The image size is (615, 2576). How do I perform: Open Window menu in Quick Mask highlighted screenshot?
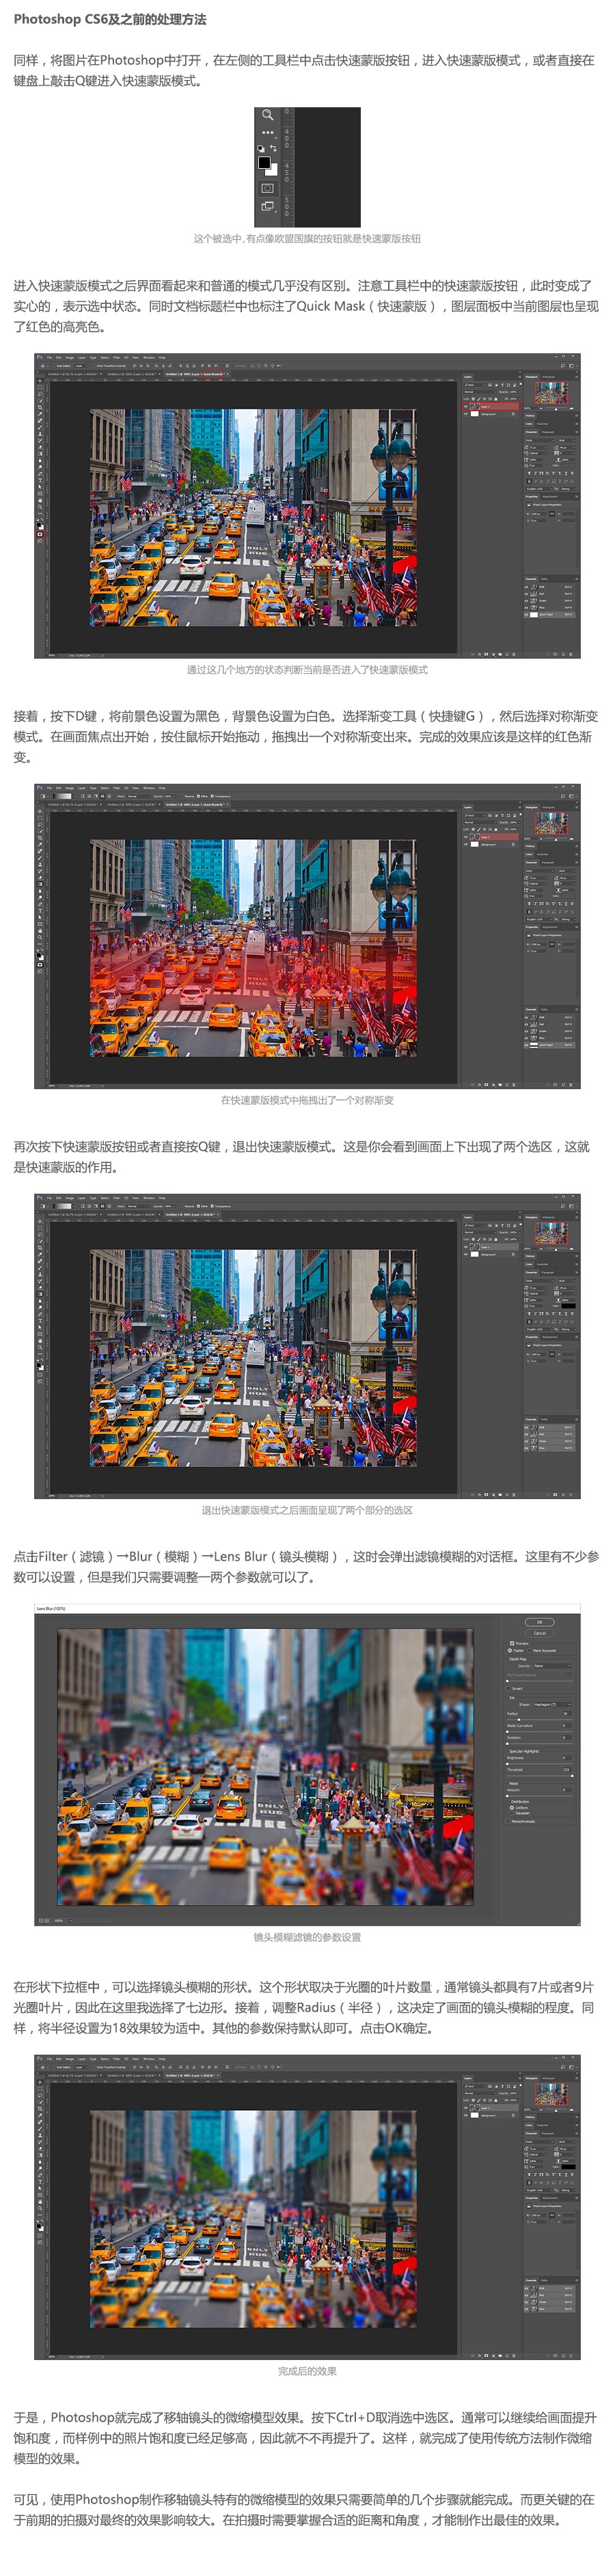coord(149,357)
